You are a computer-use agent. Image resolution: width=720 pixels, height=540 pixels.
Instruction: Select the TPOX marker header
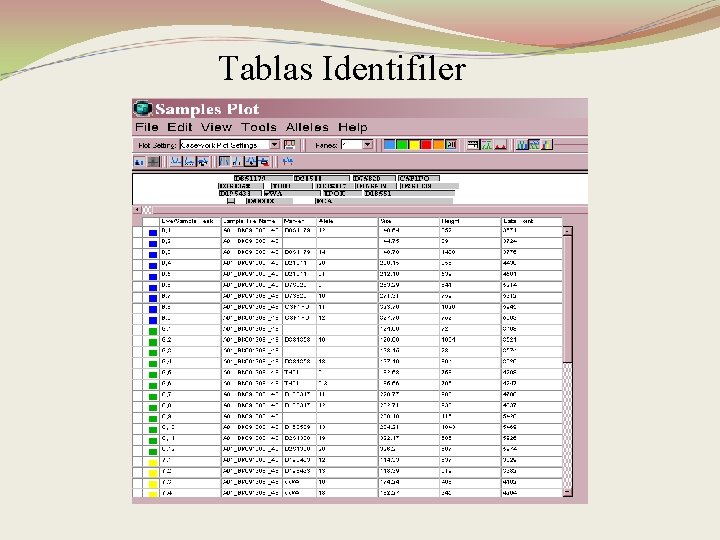[x=342, y=193]
